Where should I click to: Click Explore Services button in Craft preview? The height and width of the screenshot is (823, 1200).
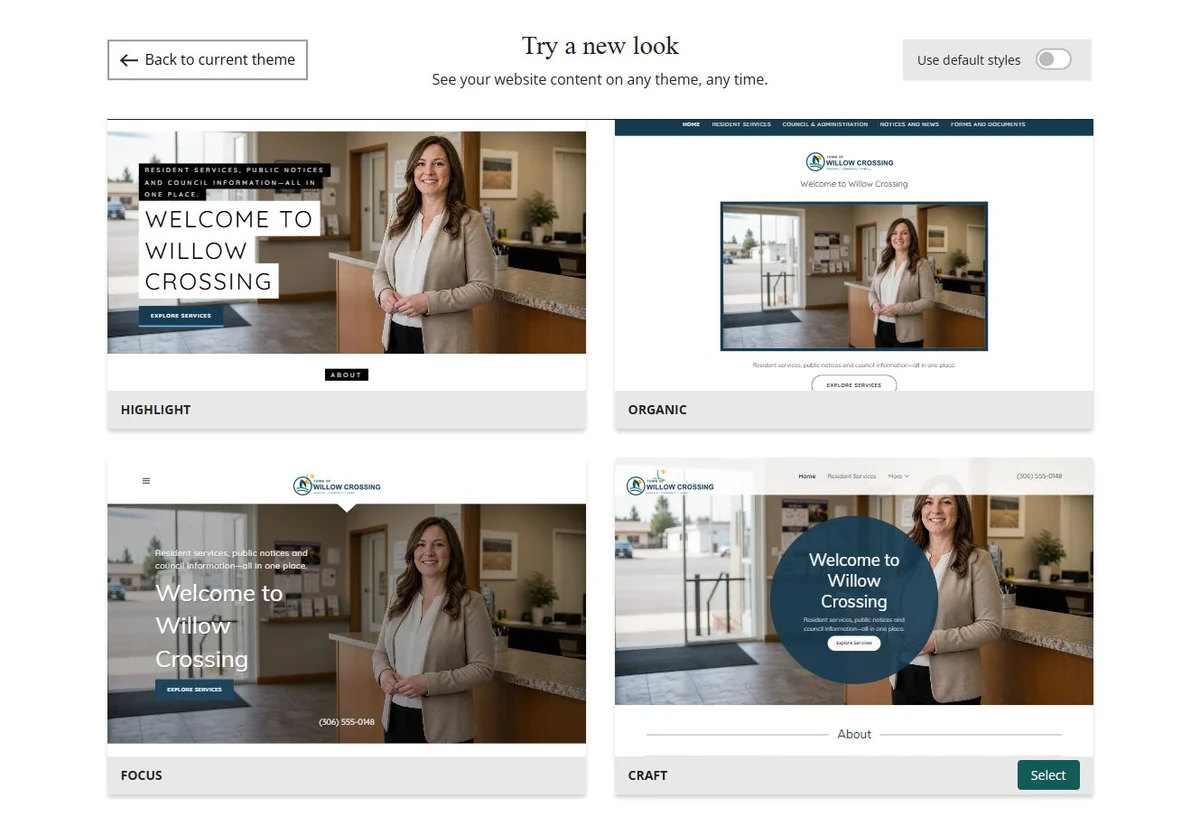click(854, 643)
